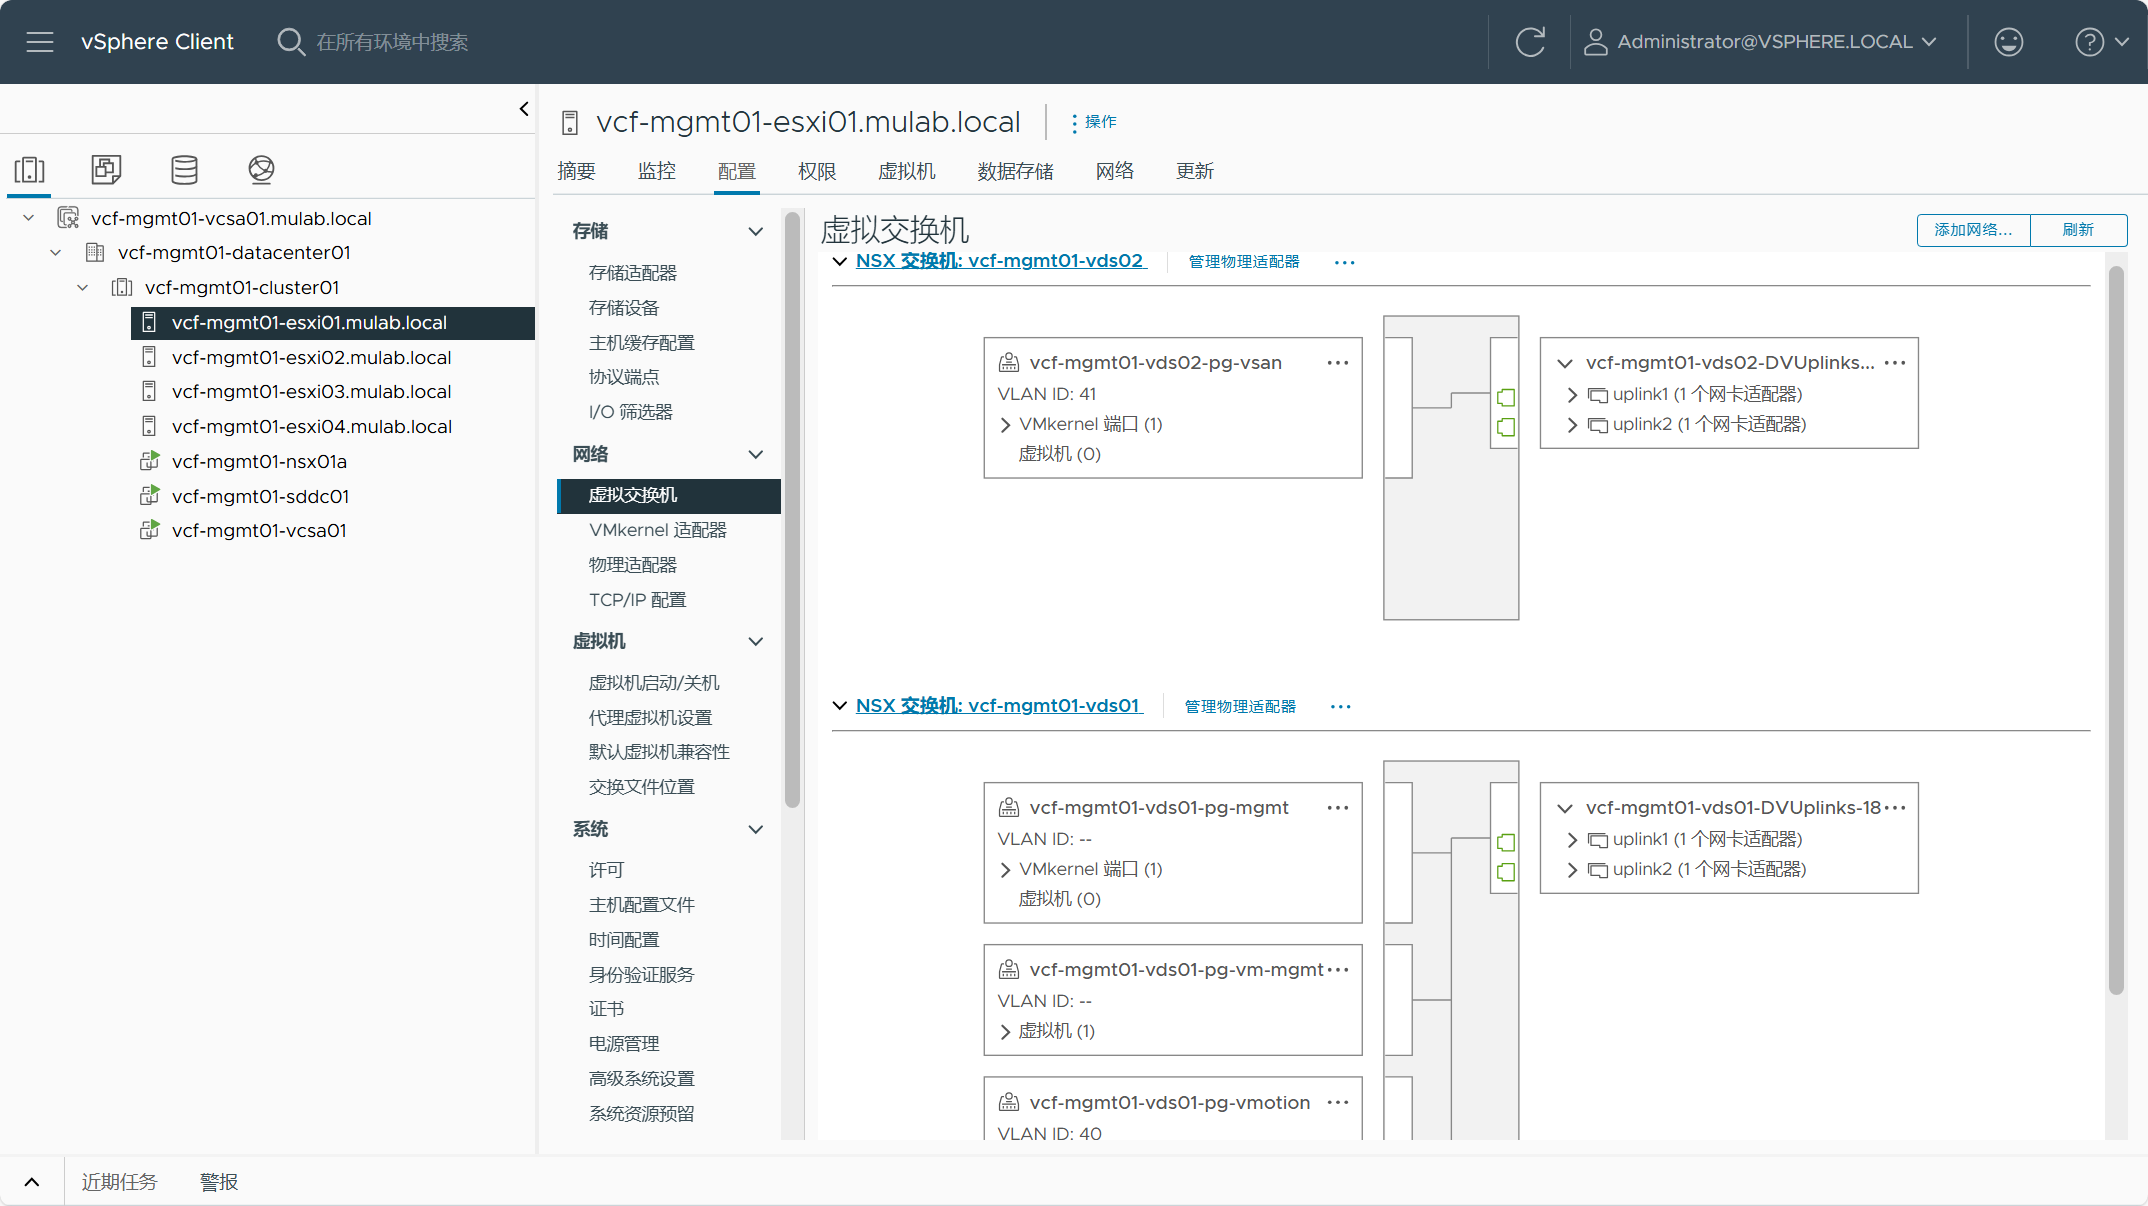This screenshot has width=2148, height=1206.
Task: Open ellipsis menu for vcf-mgmt01-vds01-DVUplinks-18
Action: [1895, 808]
